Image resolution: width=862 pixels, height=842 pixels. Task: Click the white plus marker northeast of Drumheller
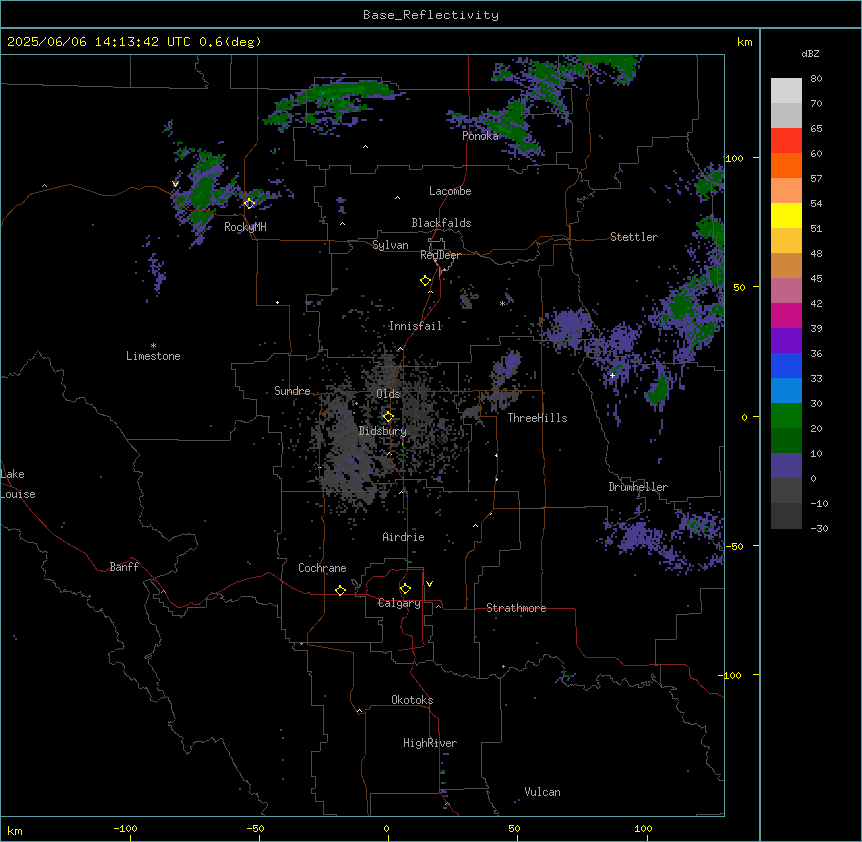point(612,375)
